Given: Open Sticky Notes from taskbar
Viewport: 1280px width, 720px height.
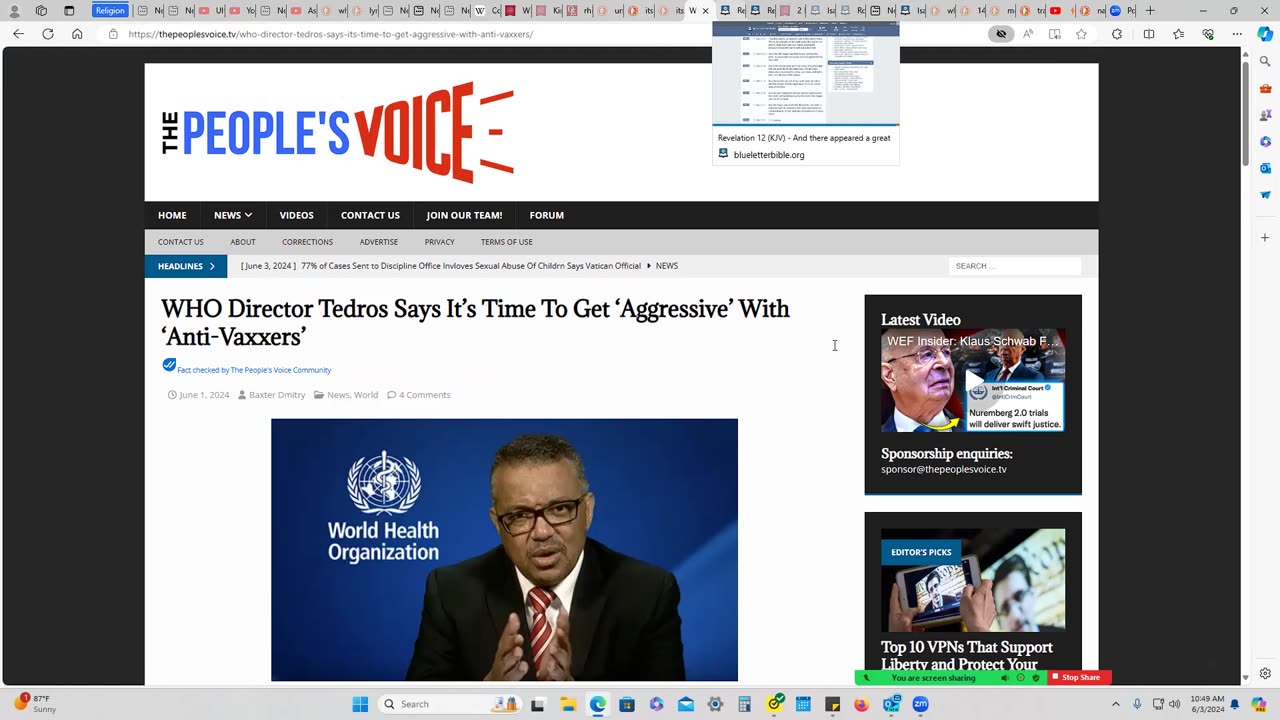Looking at the screenshot, I should tap(832, 704).
